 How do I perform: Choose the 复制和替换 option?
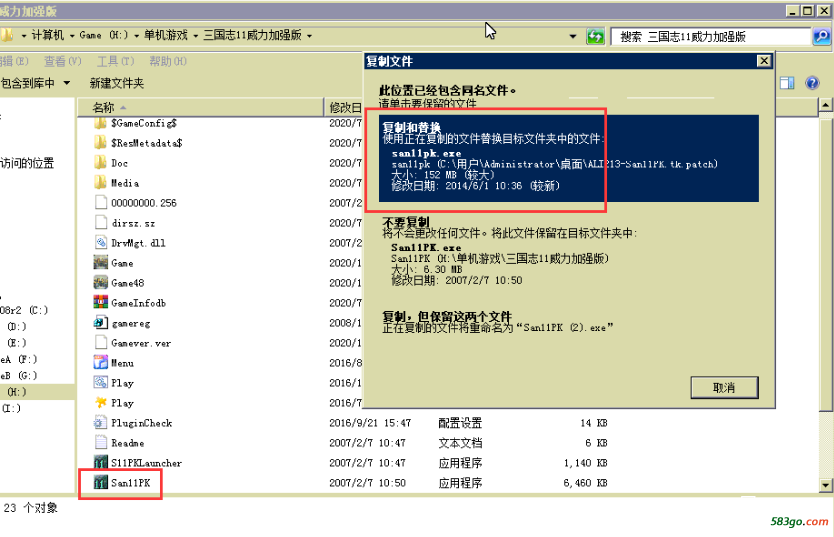[569, 158]
